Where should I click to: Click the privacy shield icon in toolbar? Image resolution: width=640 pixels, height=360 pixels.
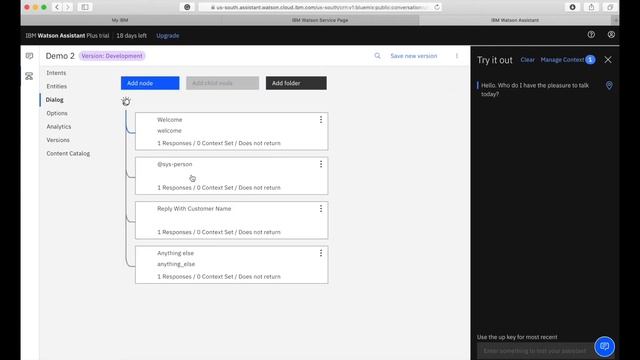[187, 7]
